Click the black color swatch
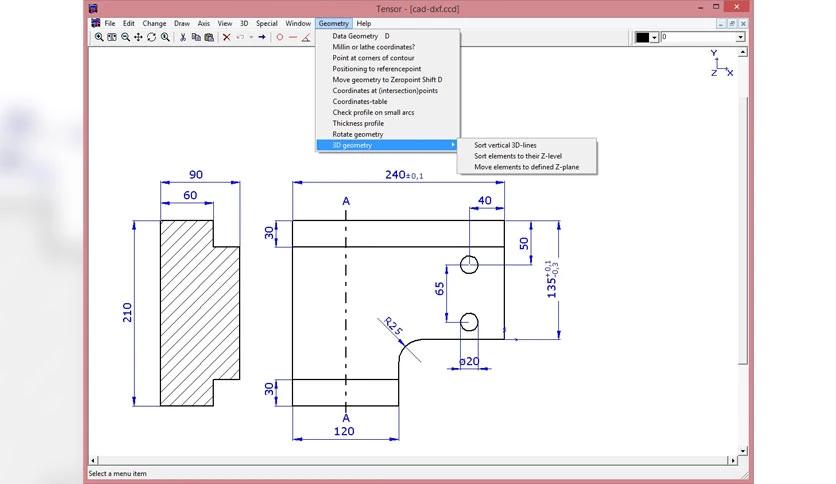The width and height of the screenshot is (836, 484). (642, 37)
